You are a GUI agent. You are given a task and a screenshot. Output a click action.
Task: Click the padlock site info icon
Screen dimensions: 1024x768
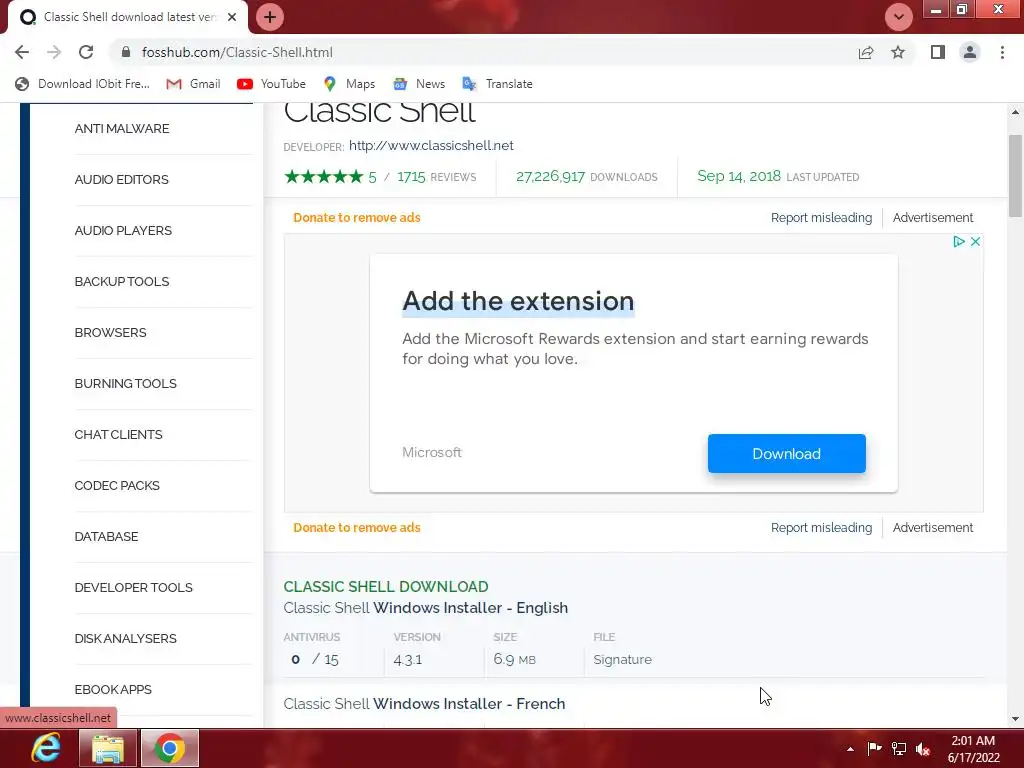tap(126, 52)
